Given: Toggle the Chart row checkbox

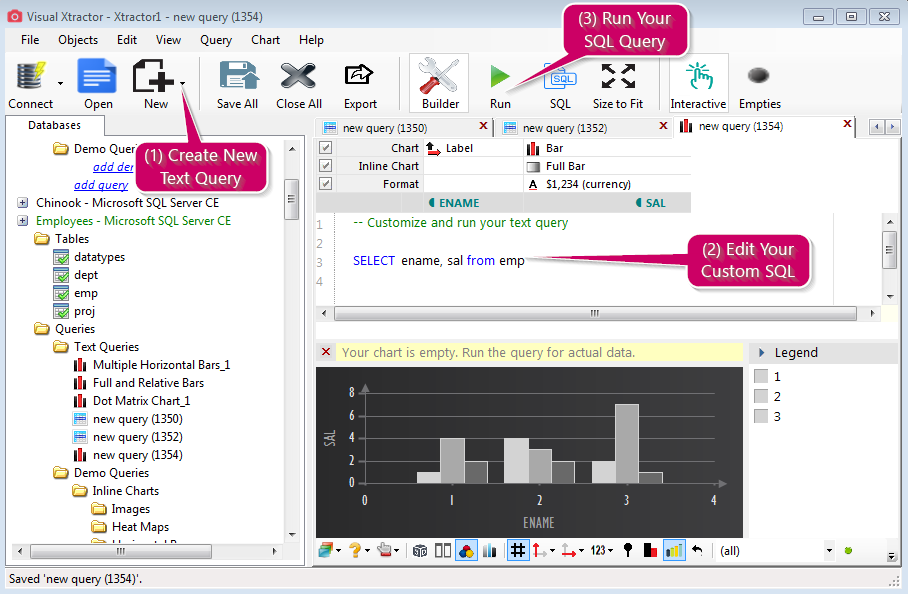Looking at the screenshot, I should [325, 147].
